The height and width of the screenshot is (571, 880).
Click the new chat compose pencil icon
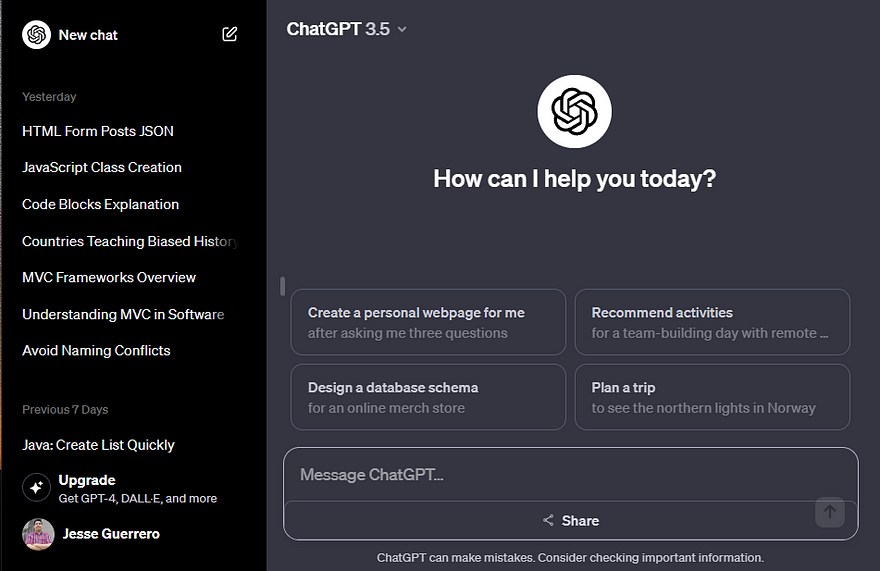point(230,34)
